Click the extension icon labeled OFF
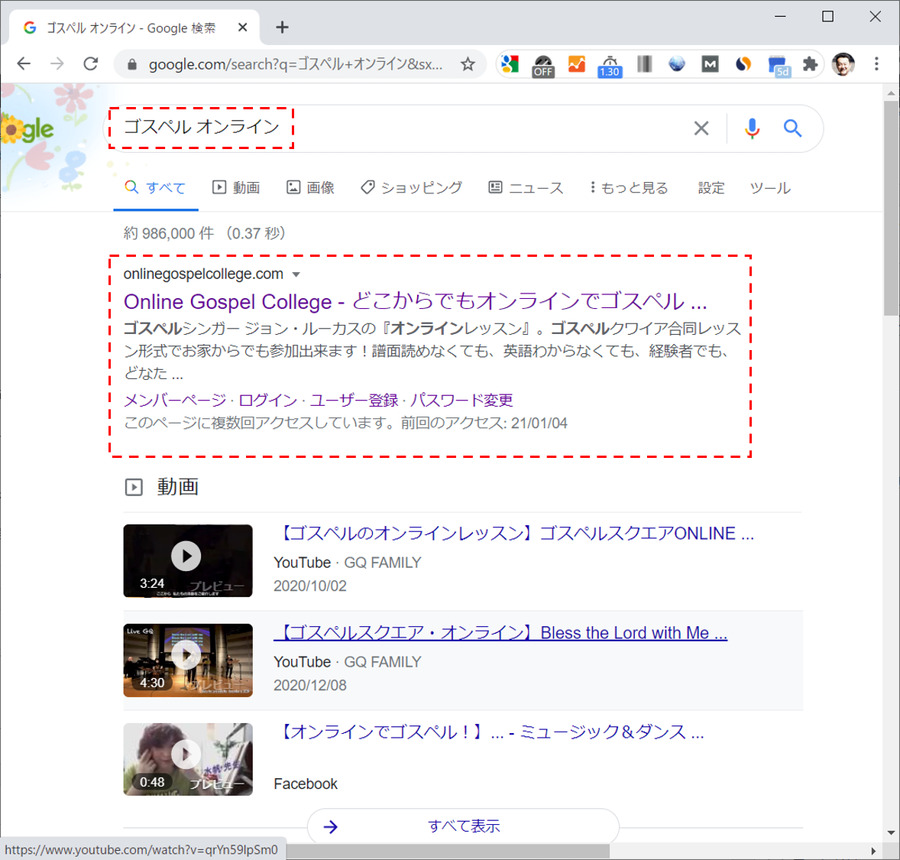Image resolution: width=900 pixels, height=860 pixels. [x=543, y=65]
